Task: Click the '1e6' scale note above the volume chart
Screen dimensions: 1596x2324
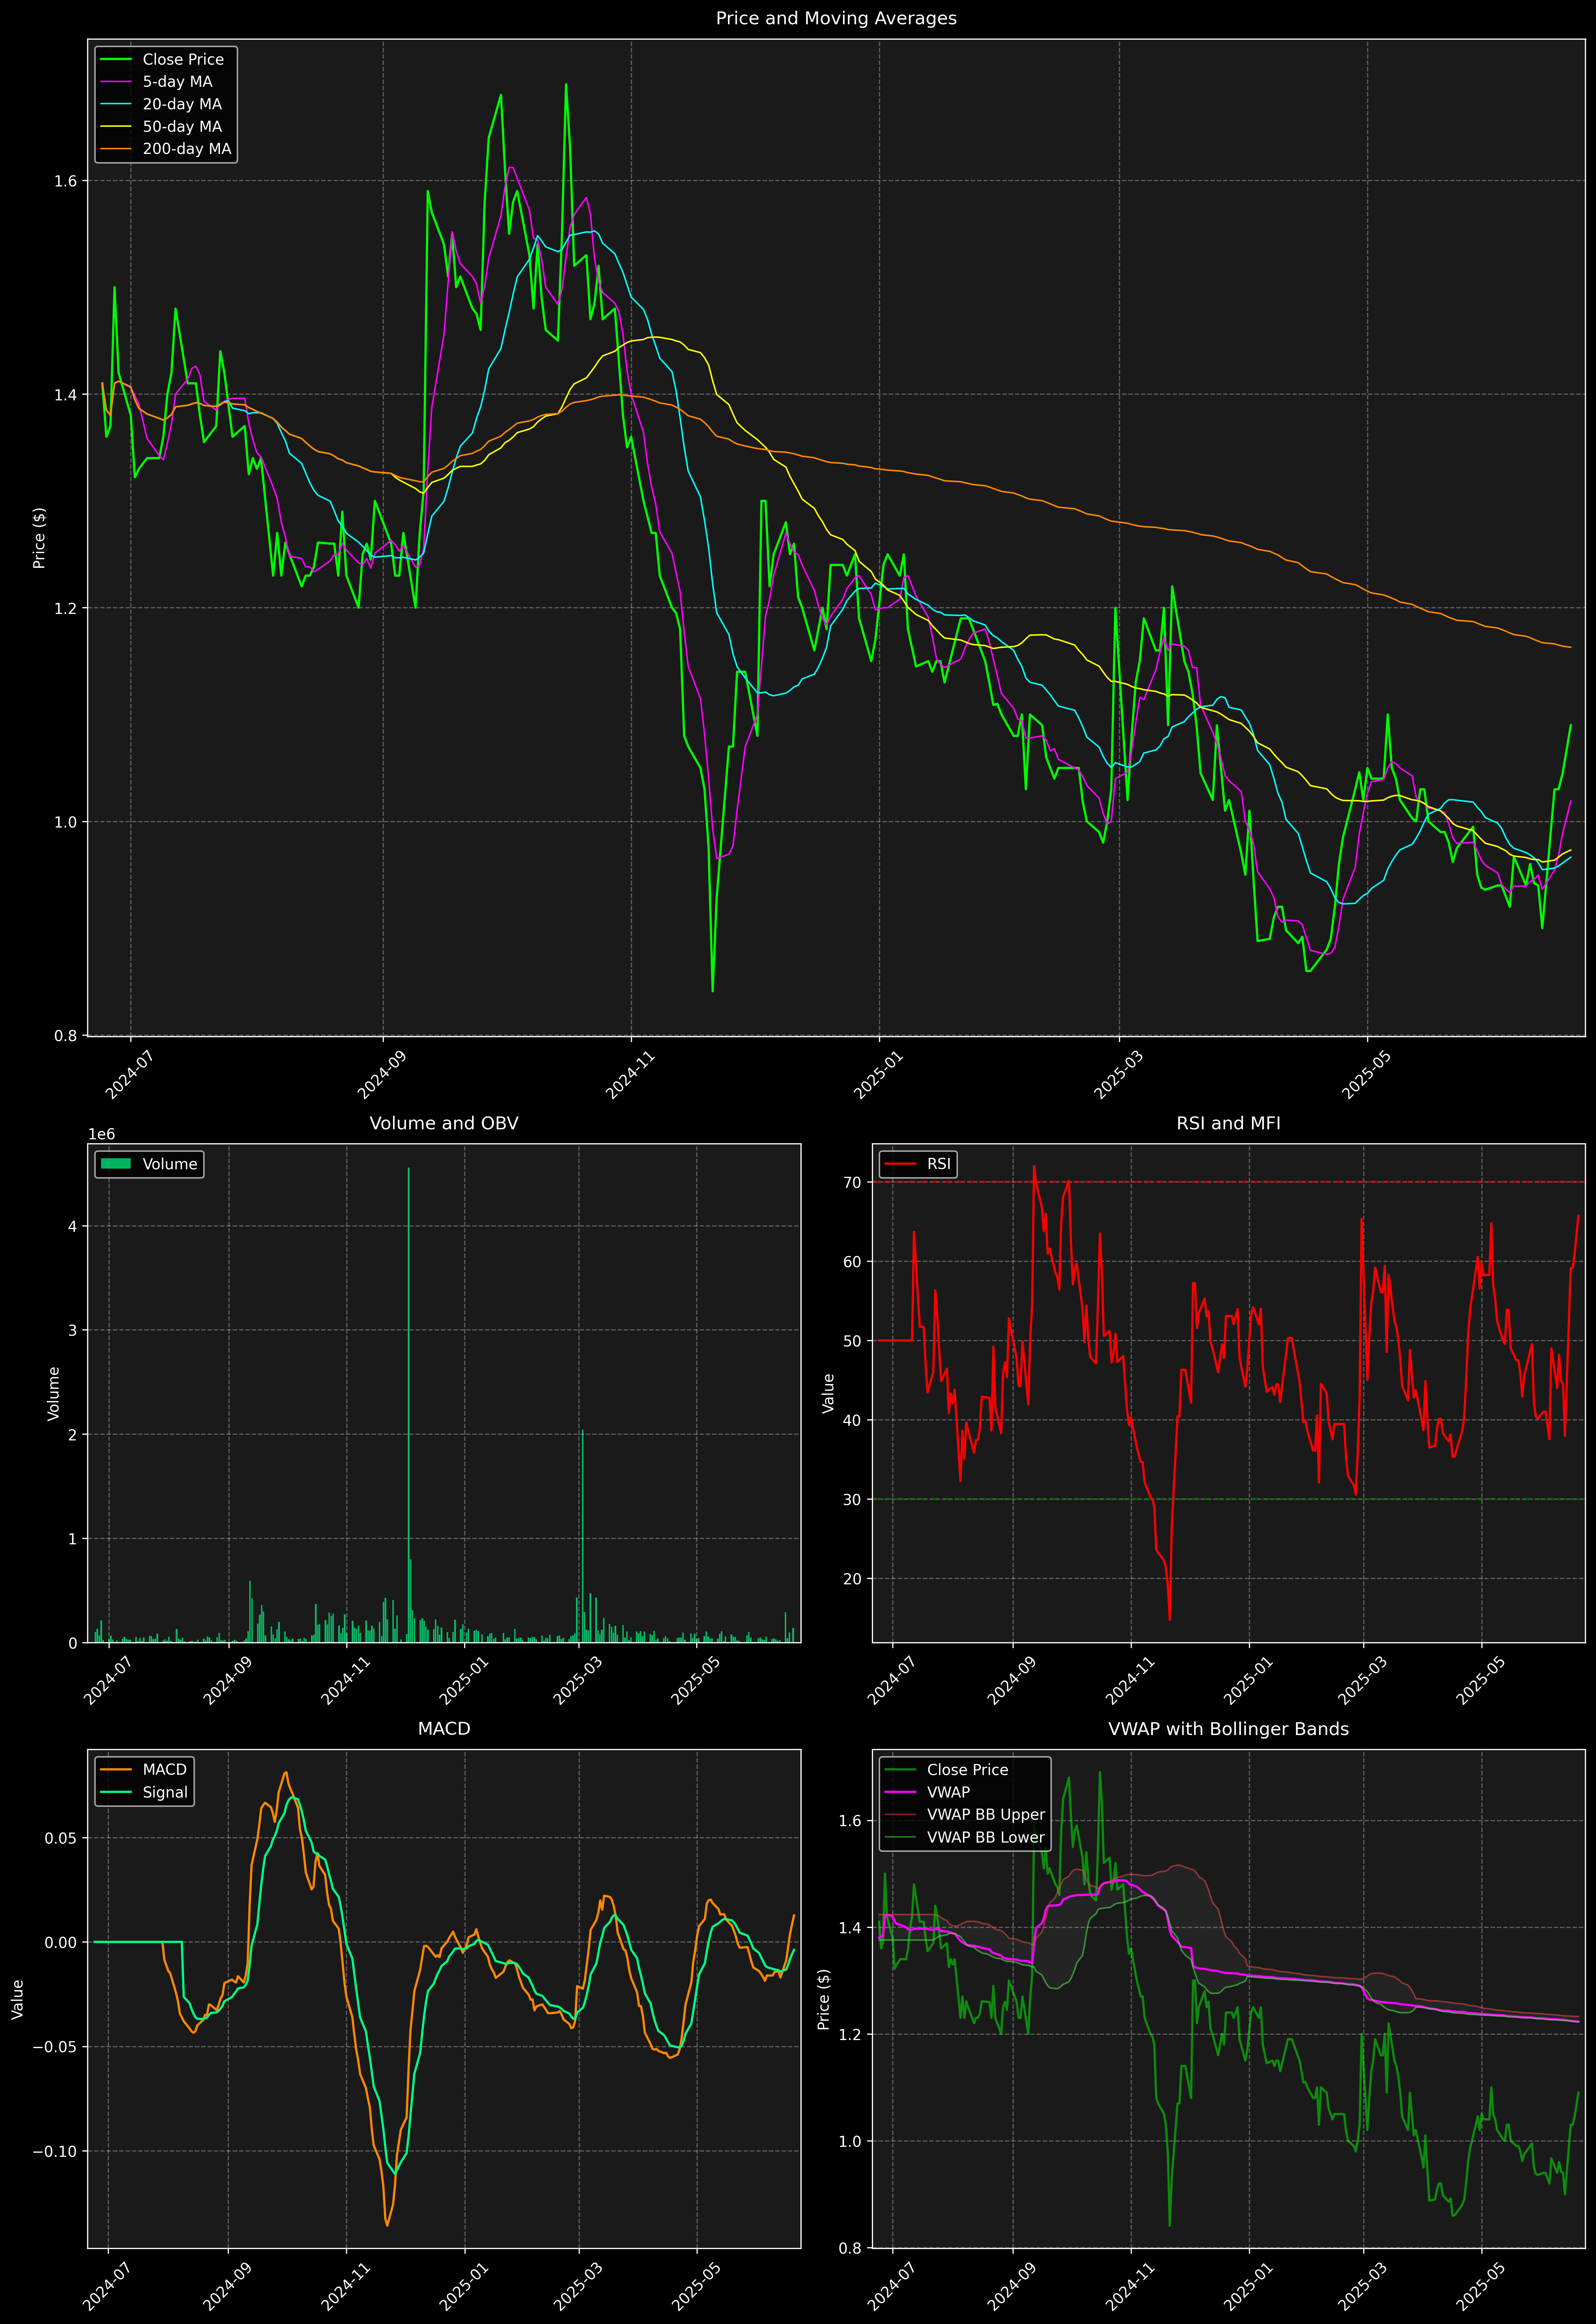Action: [x=101, y=1134]
